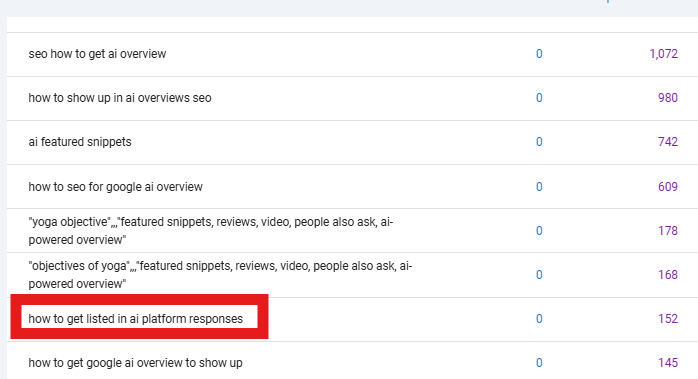Click the 742 impressions value

(668, 142)
